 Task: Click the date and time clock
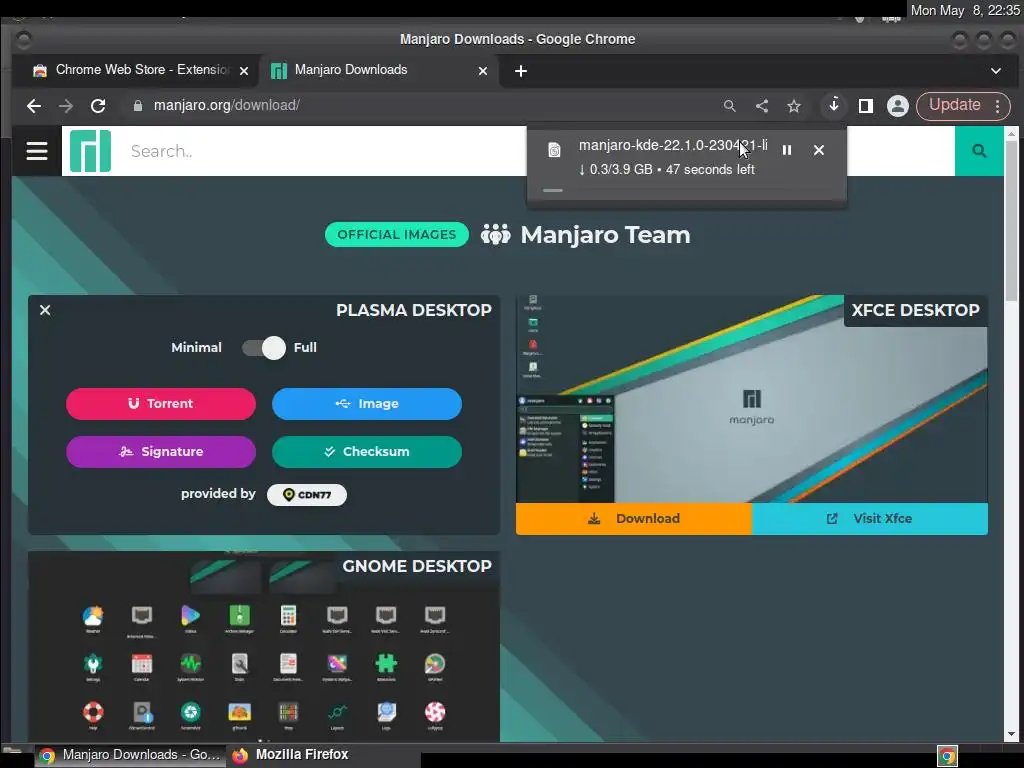pos(965,10)
